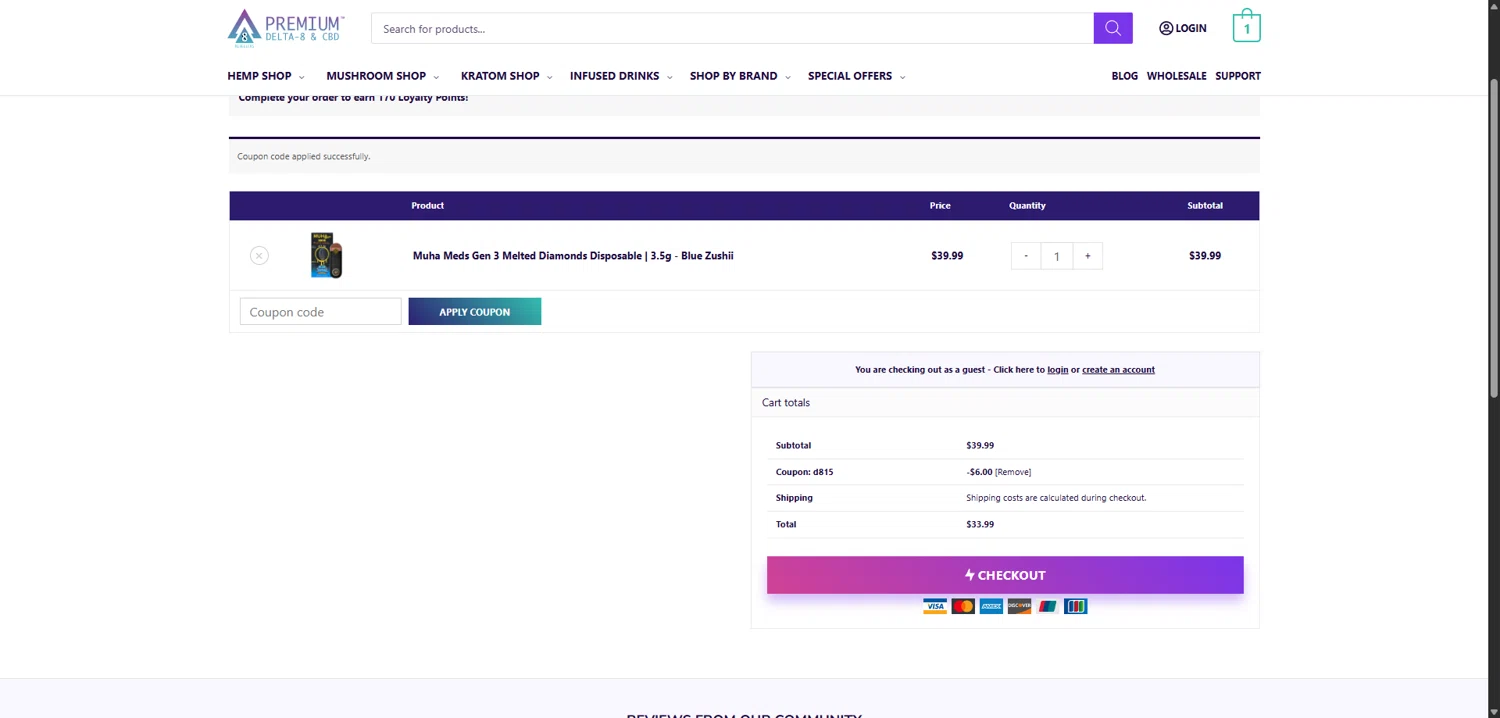
Task: Click the Mastercard icon
Action: [963, 606]
